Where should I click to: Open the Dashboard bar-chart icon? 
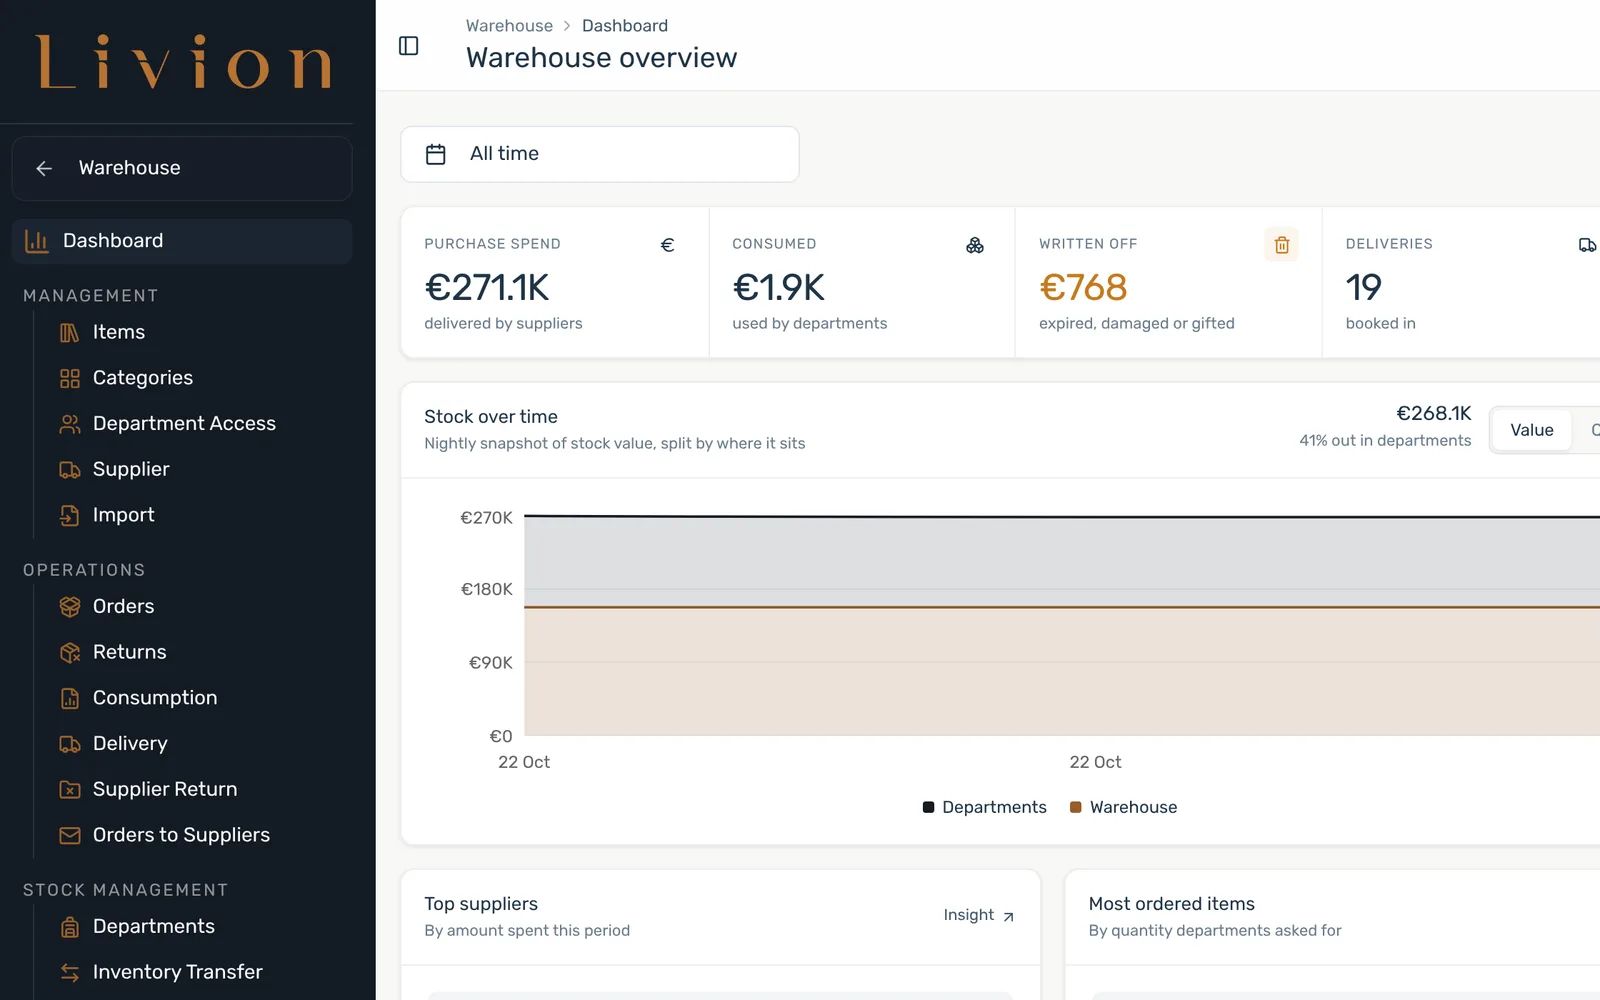pos(37,241)
